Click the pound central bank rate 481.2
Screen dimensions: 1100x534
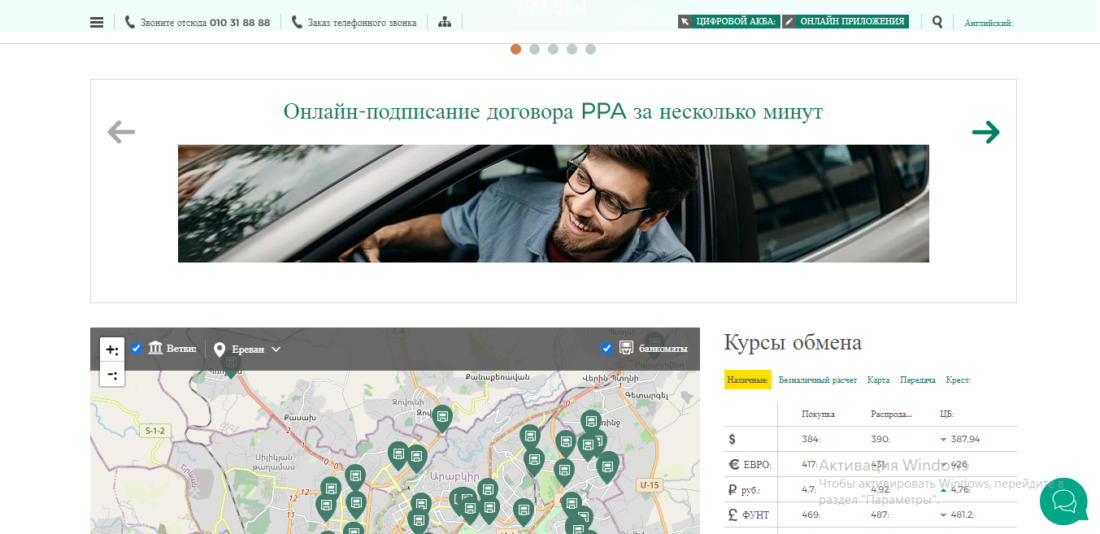click(964, 515)
